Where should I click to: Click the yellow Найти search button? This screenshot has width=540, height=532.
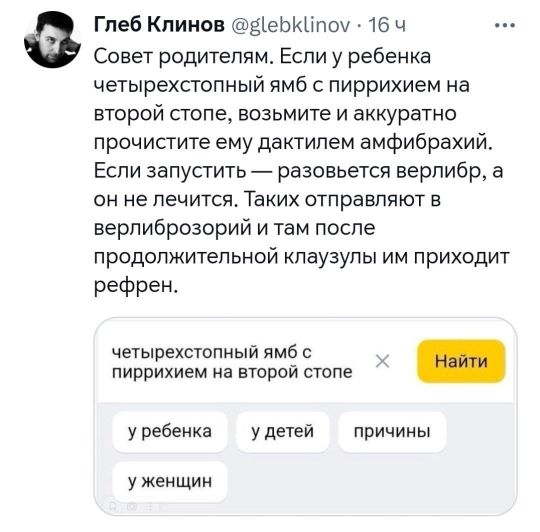pyautogui.click(x=461, y=361)
